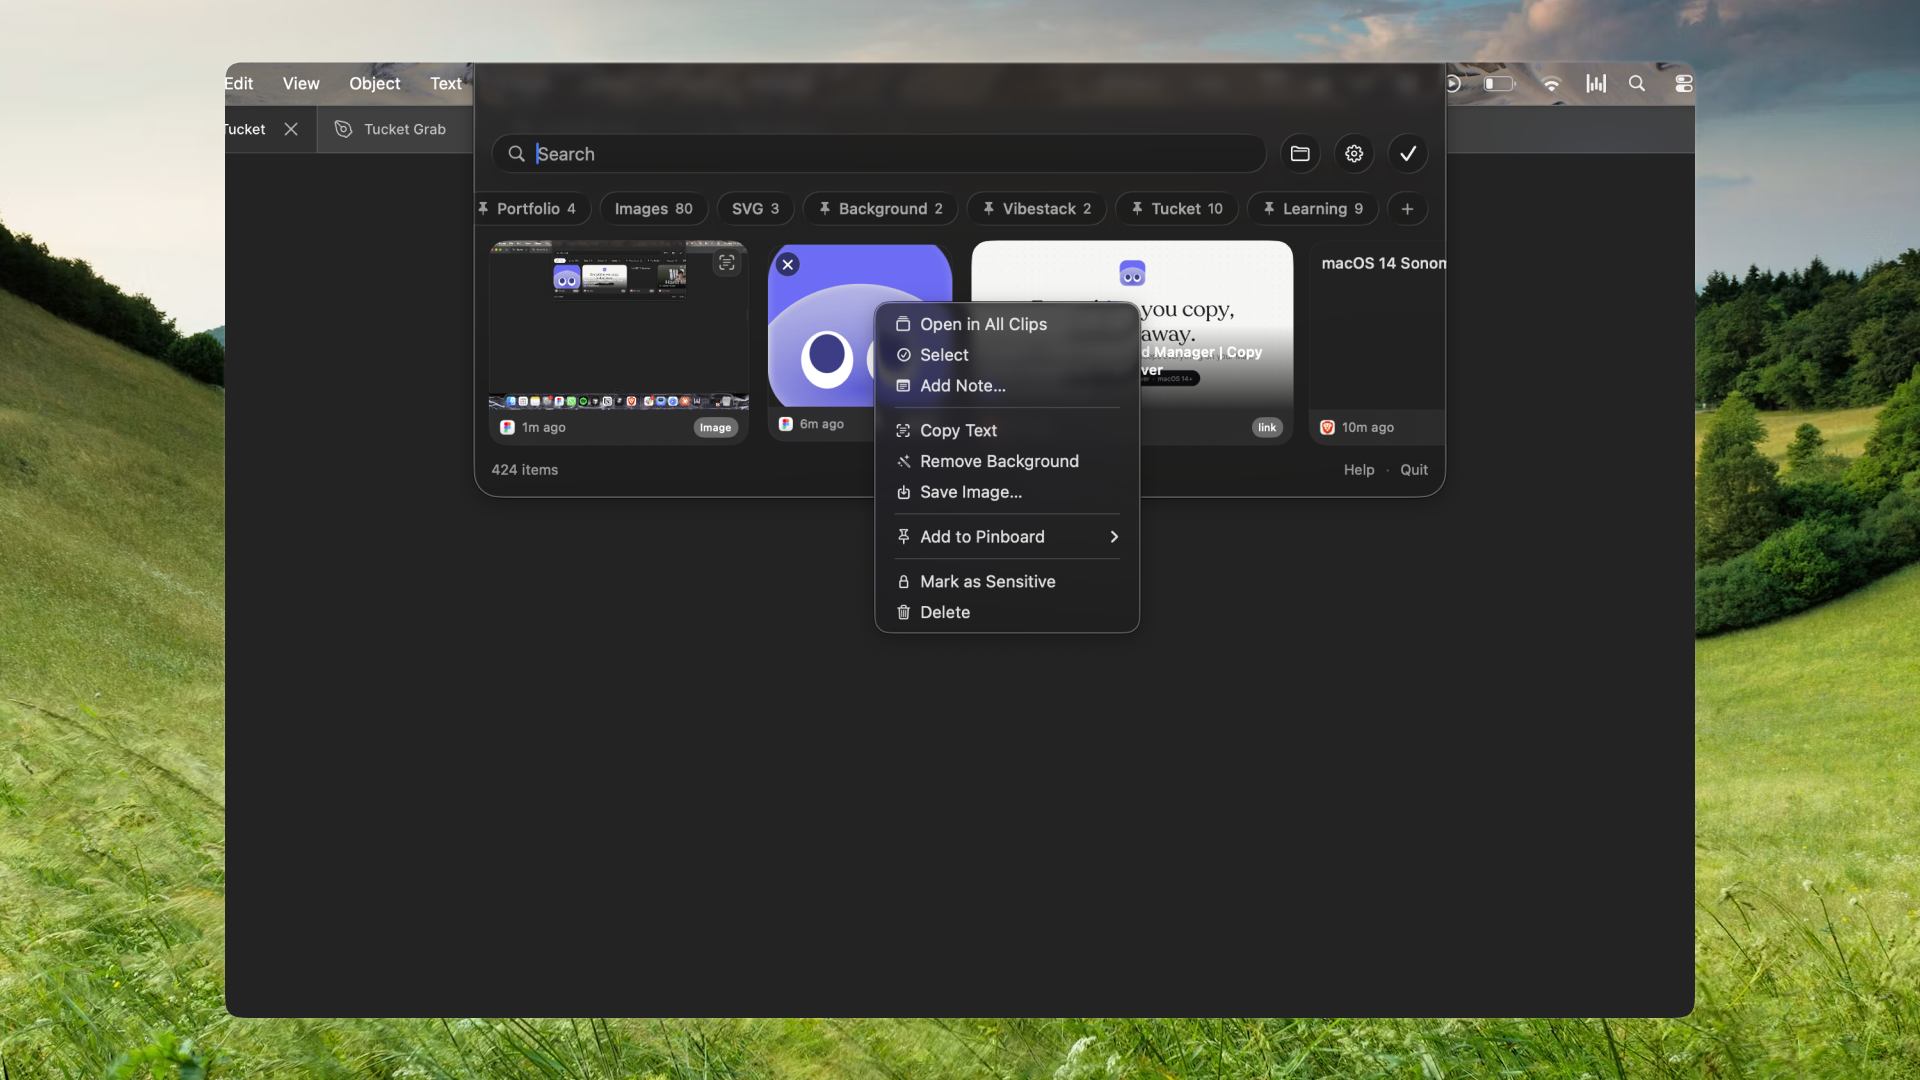Switch to the Learning pinboard
The height and width of the screenshot is (1080, 1920).
[x=1313, y=209]
